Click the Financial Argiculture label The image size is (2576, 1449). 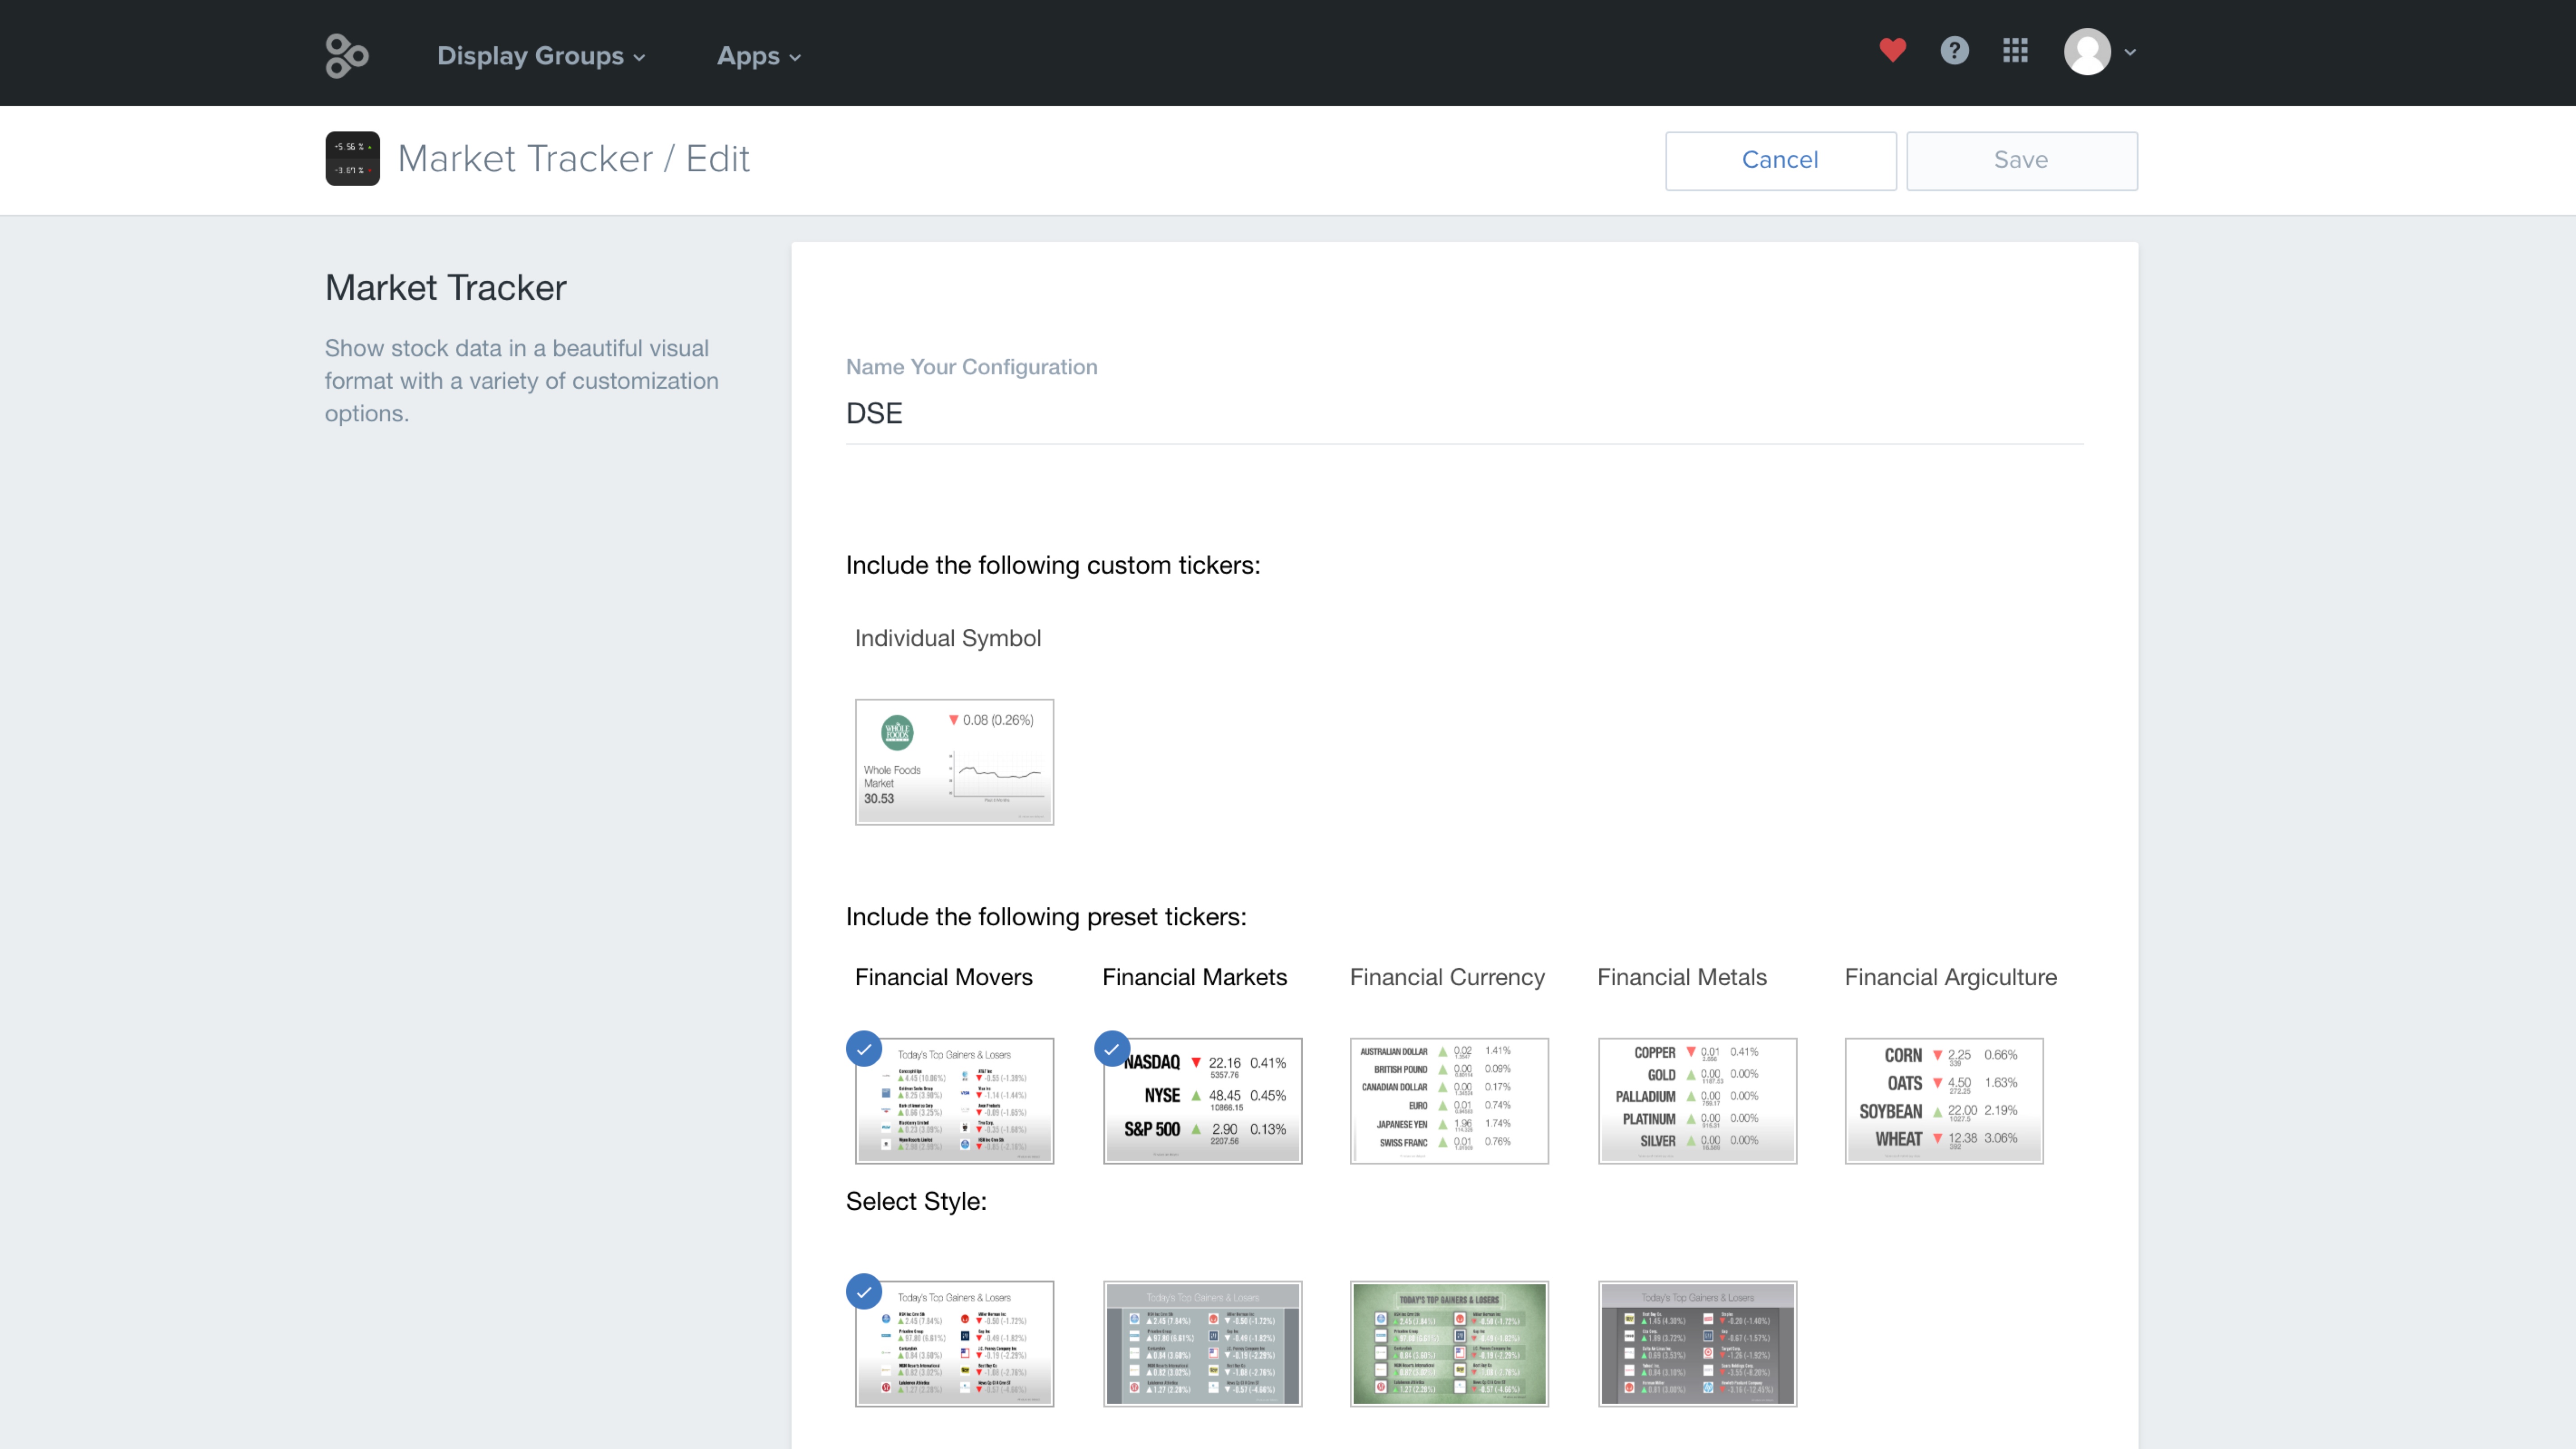point(1950,977)
